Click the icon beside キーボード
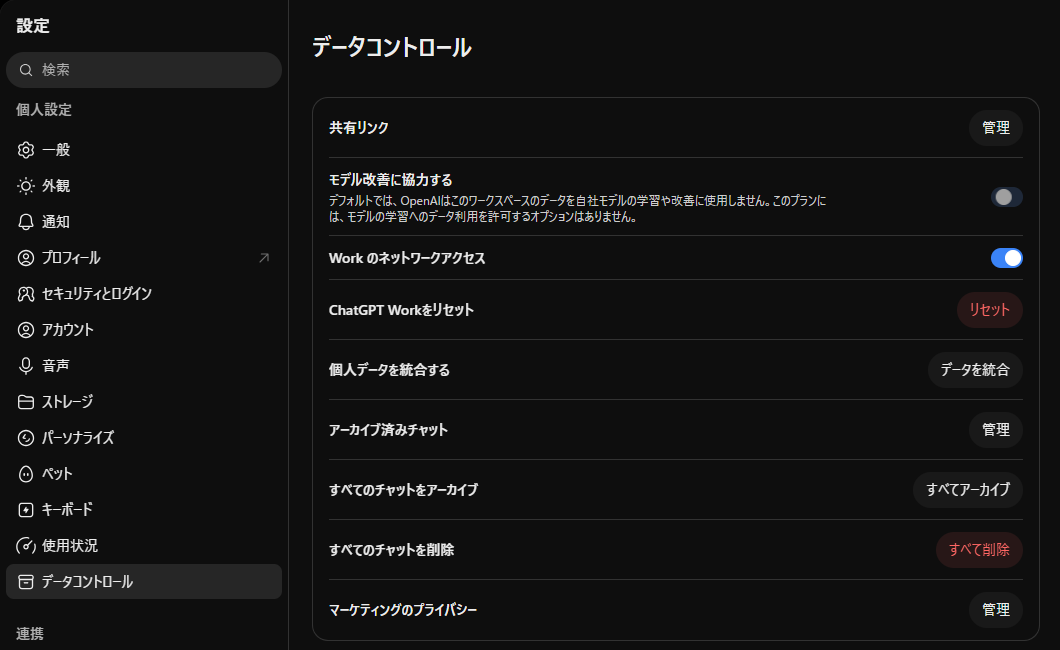Screen dimensions: 1060x650 point(26,509)
